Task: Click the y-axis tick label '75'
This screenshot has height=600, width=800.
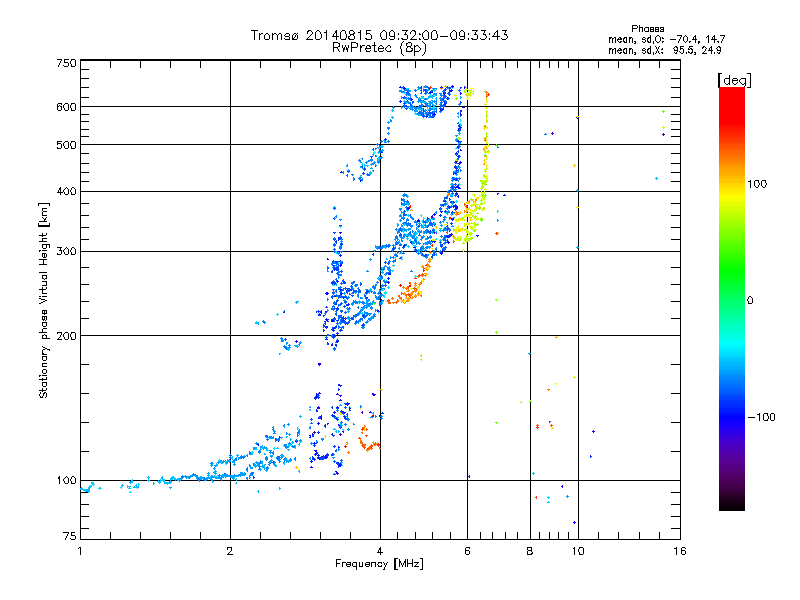Action: pos(70,536)
